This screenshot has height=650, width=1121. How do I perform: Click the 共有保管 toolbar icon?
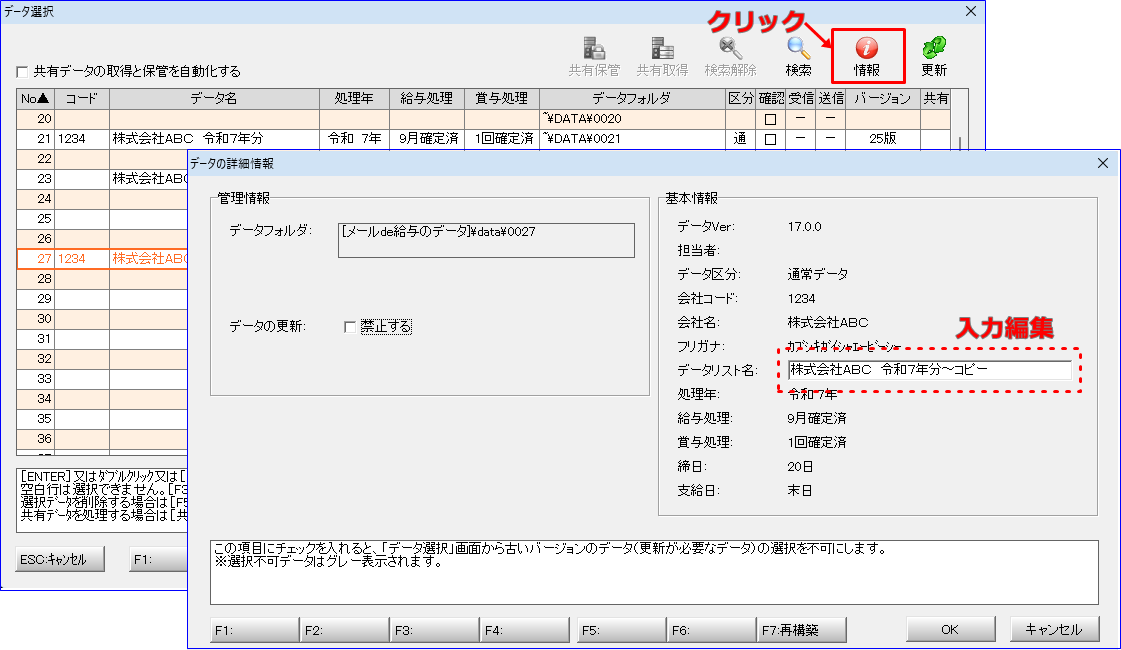click(594, 48)
